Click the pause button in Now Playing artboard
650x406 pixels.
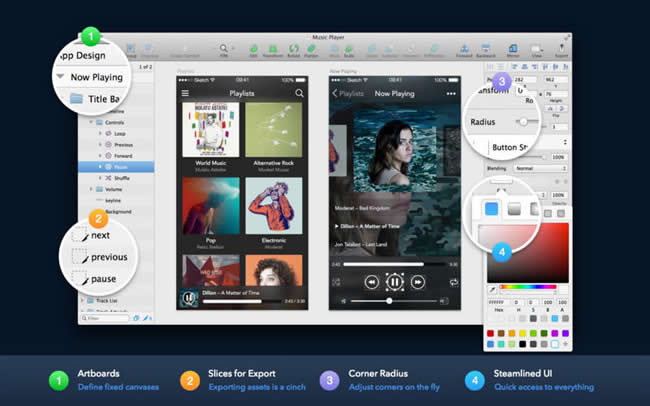point(394,282)
